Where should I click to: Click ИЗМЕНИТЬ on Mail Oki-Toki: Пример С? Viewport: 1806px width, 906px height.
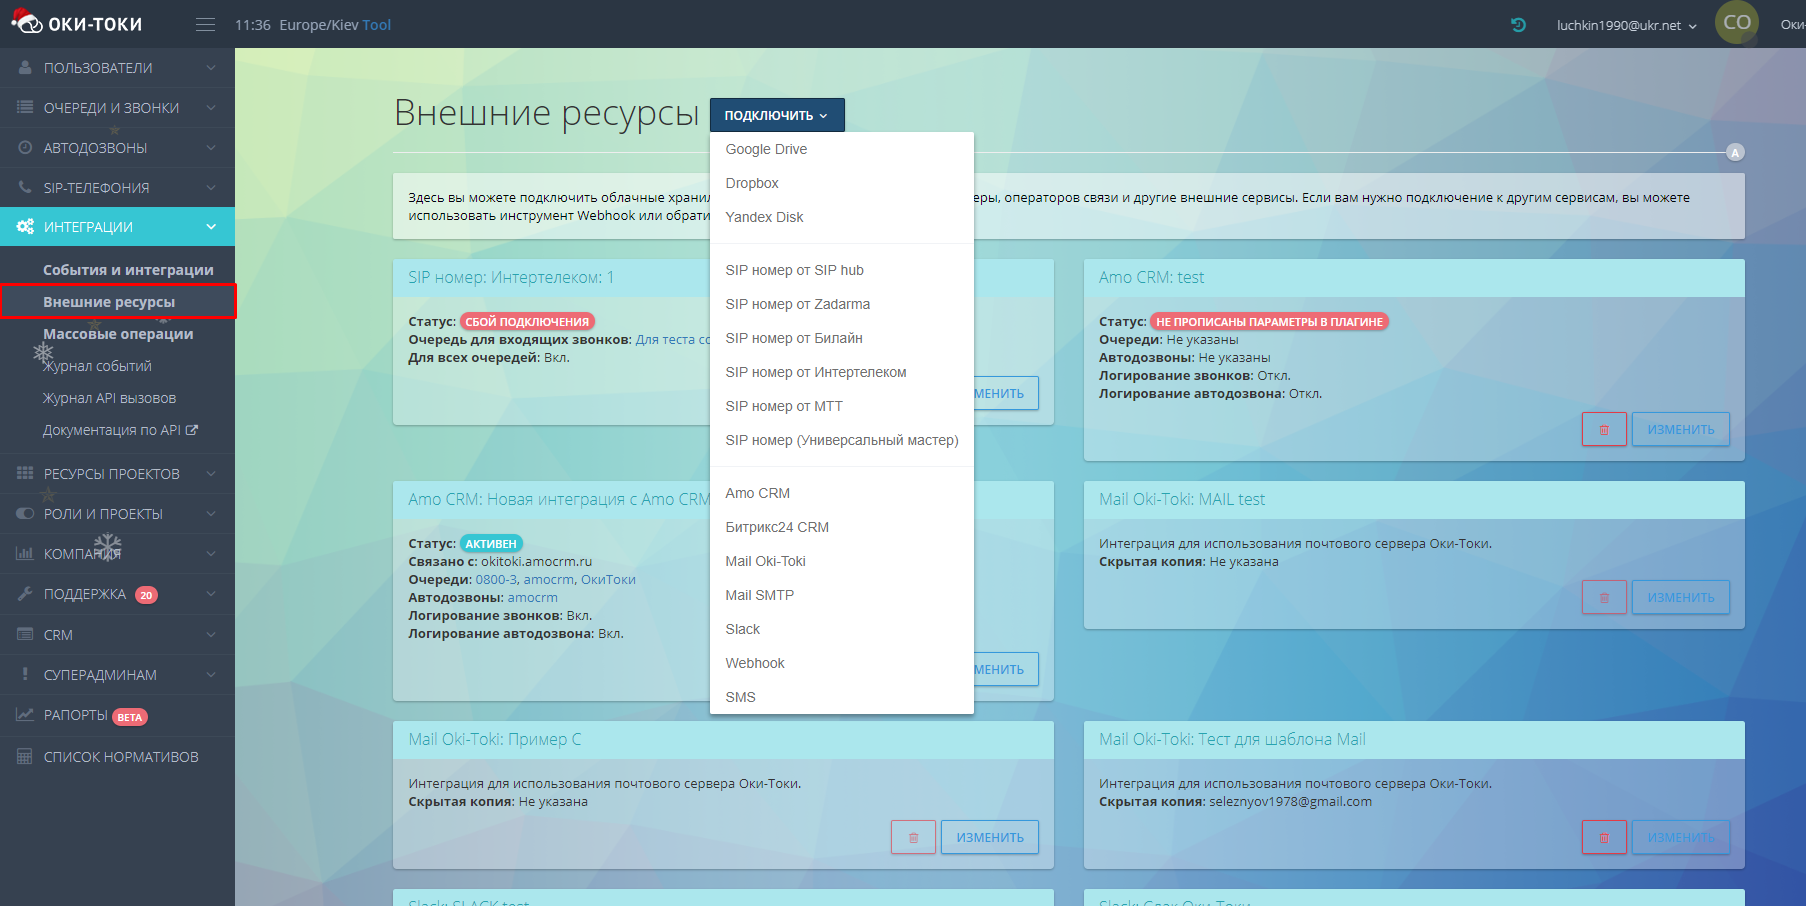(x=990, y=838)
